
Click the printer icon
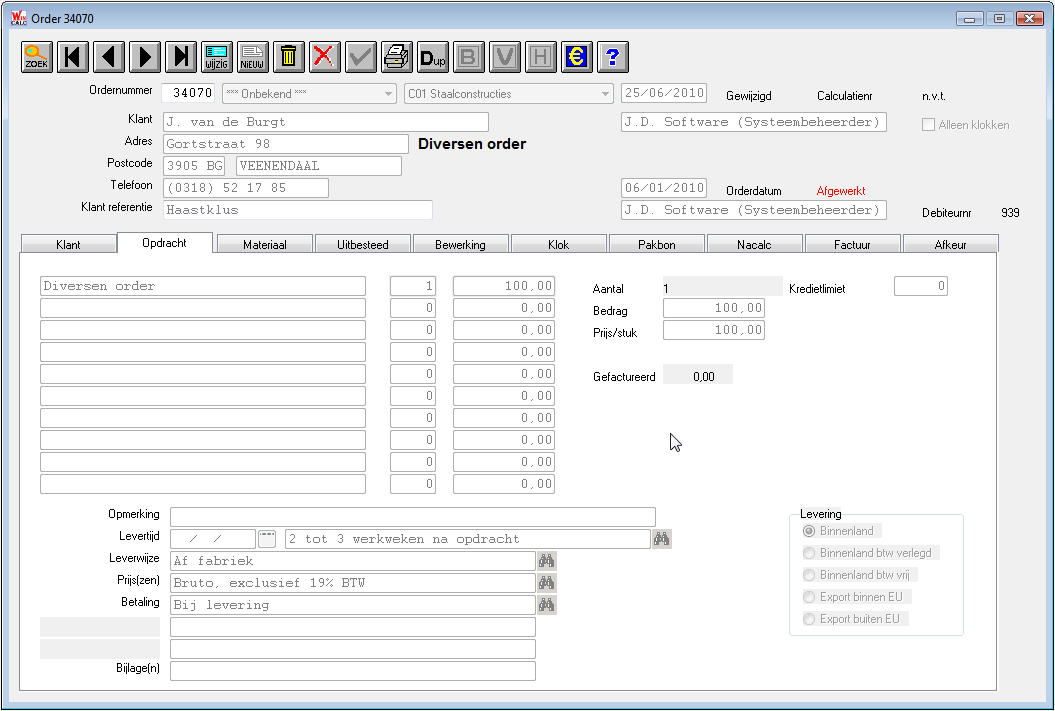click(x=397, y=57)
